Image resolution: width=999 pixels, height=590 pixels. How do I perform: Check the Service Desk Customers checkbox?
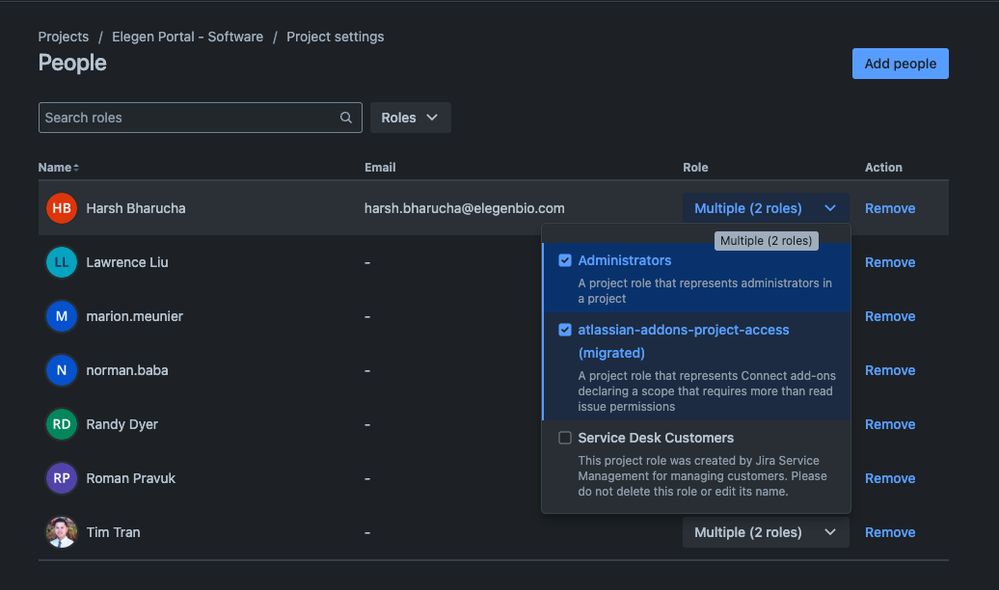pyautogui.click(x=565, y=438)
